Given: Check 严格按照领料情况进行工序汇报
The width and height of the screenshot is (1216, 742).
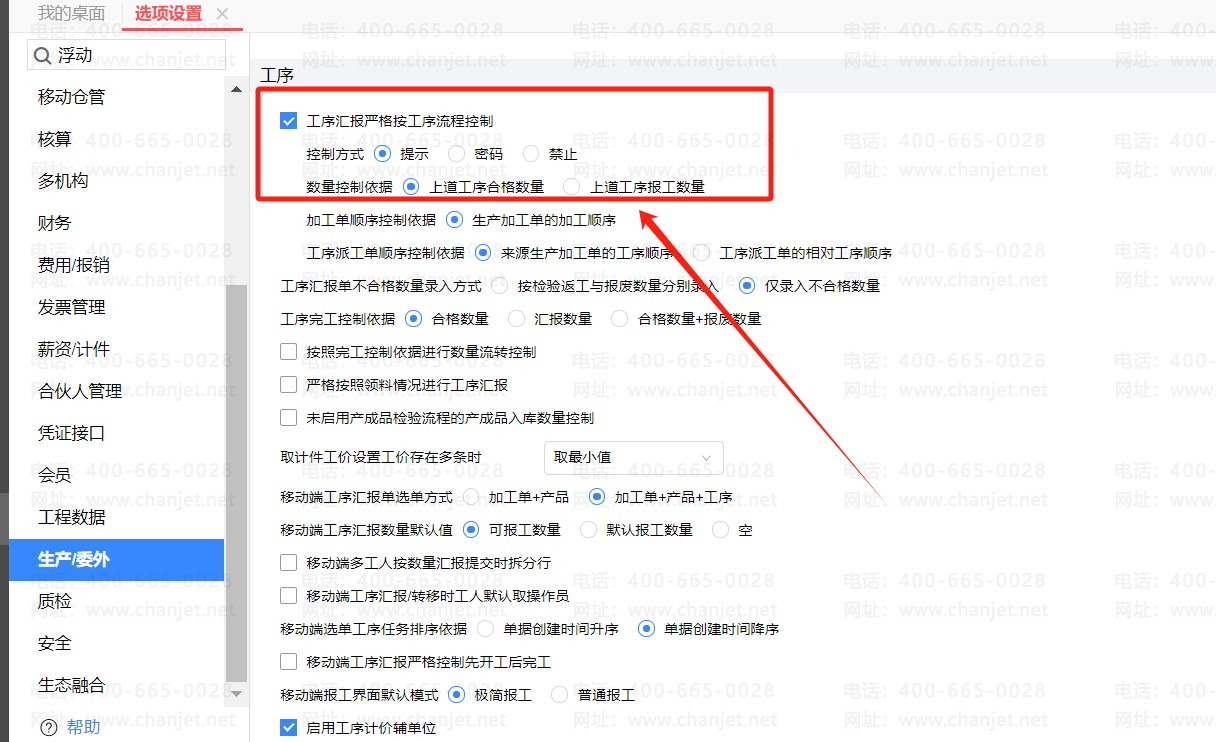Looking at the screenshot, I should tap(289, 385).
